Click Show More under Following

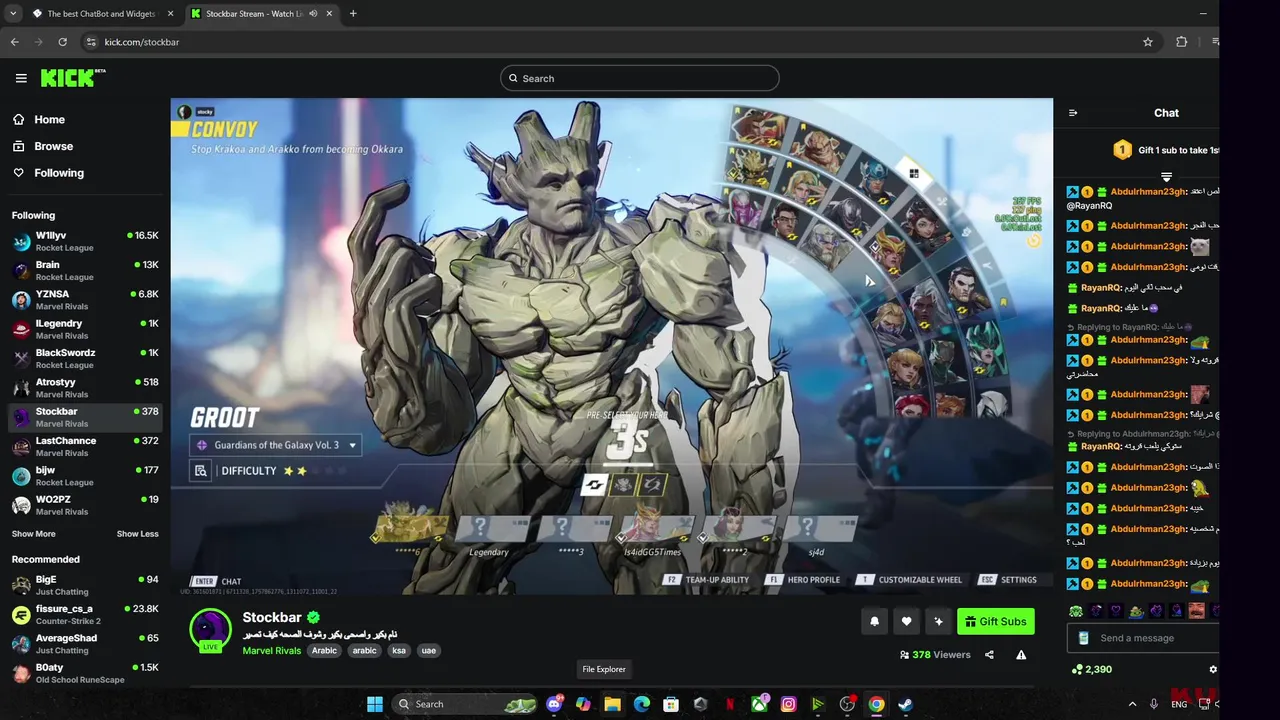(x=34, y=534)
